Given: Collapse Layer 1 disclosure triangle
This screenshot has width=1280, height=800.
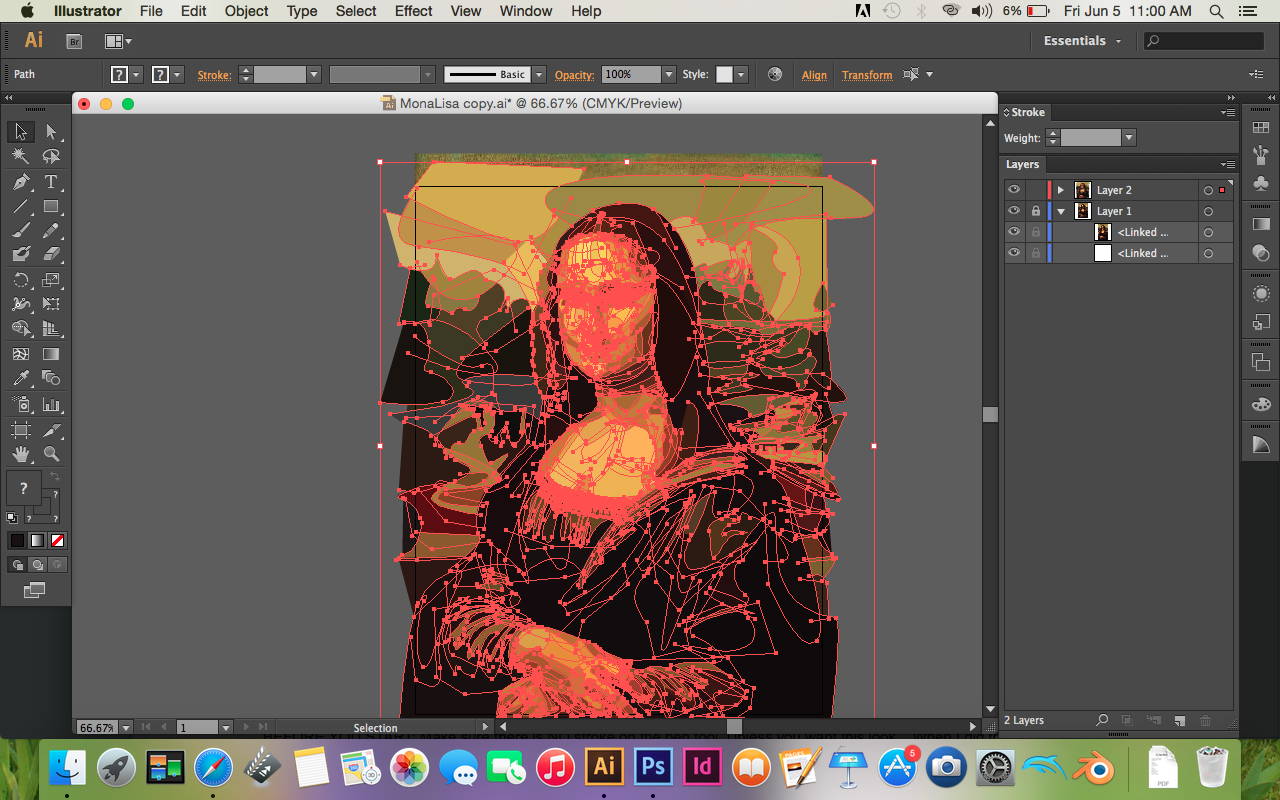Looking at the screenshot, I should (1061, 211).
